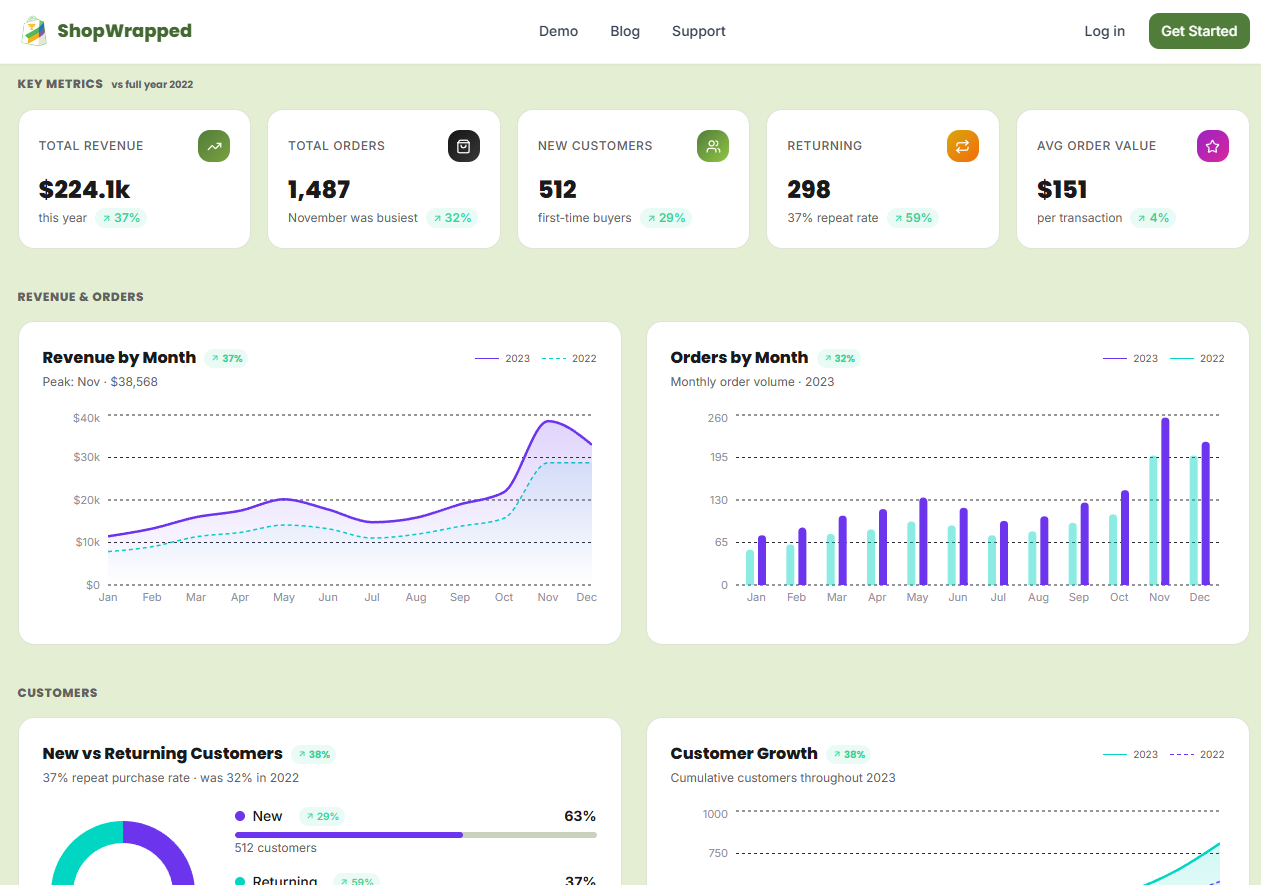Click the 1,487 total orders value
The height and width of the screenshot is (885, 1261).
pyautogui.click(x=319, y=189)
